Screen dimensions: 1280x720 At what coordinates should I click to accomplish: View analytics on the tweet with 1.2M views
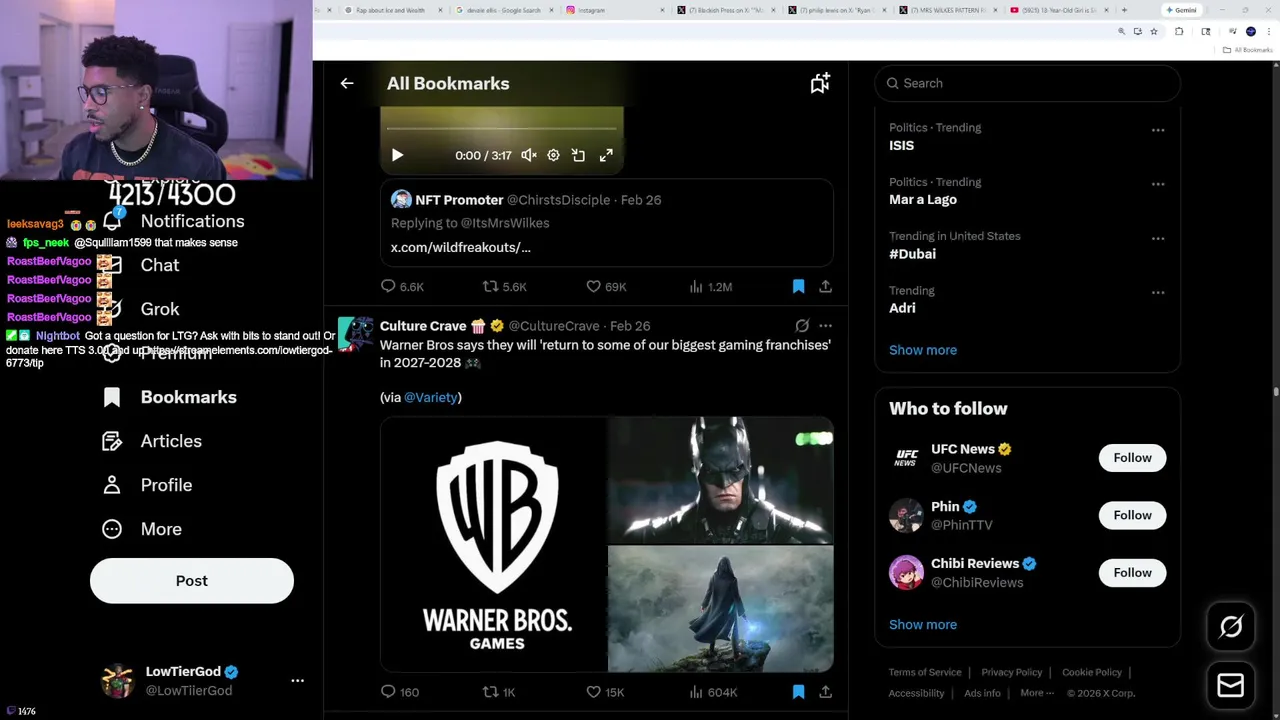710,286
